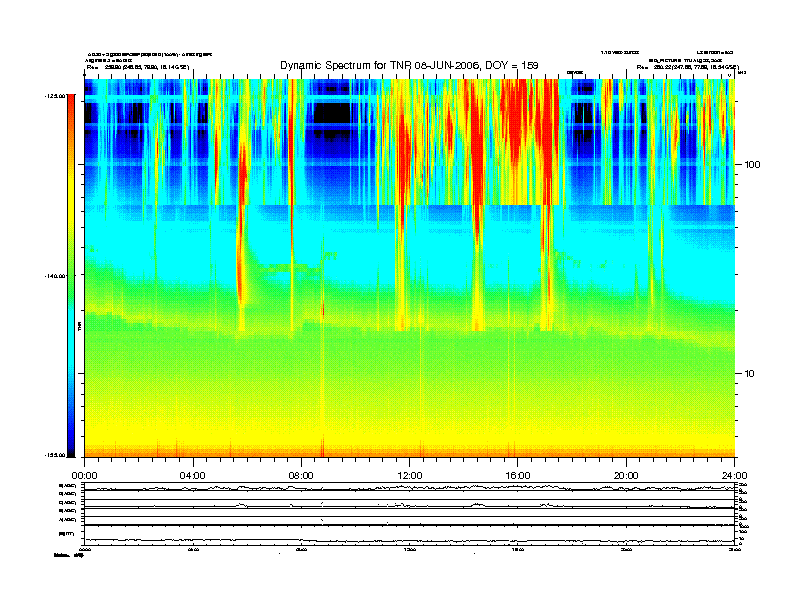Click the large 12:00 time axis label

410,475
